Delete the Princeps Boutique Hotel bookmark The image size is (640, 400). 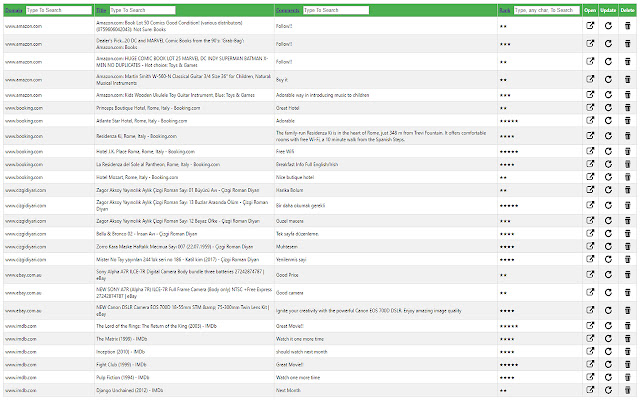pos(628,108)
